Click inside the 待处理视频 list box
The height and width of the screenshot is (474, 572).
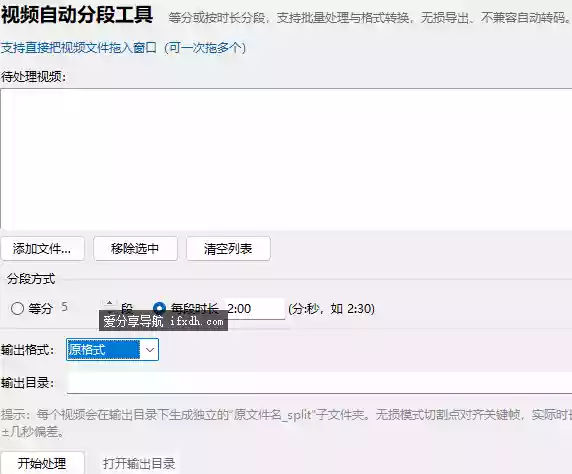(x=286, y=159)
